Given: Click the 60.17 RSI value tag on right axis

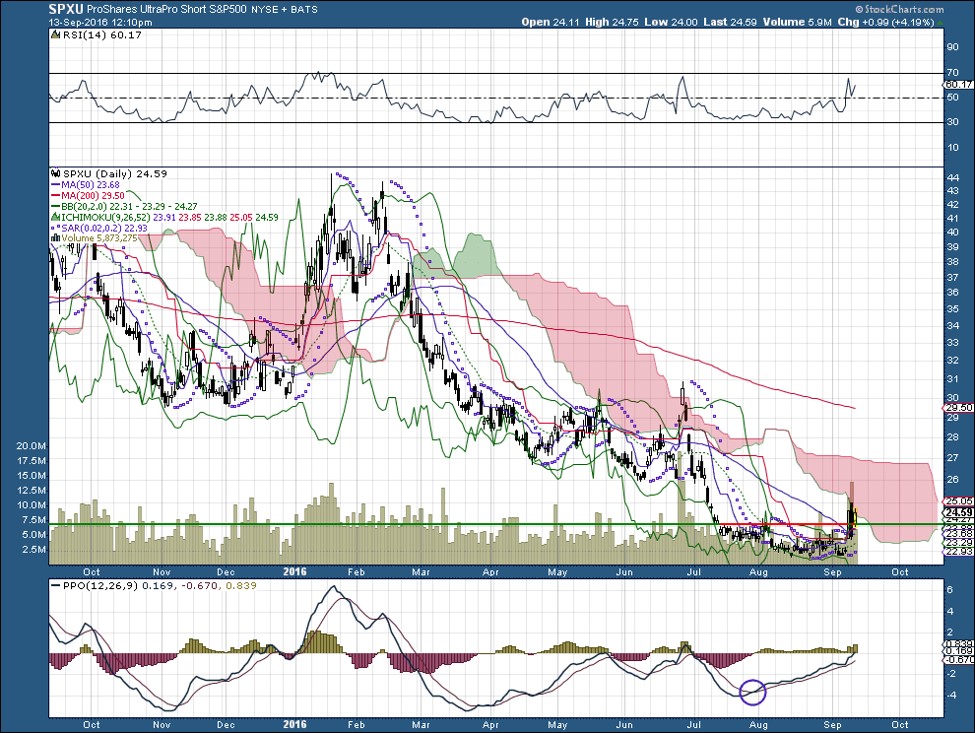Looking at the screenshot, I should (x=958, y=85).
